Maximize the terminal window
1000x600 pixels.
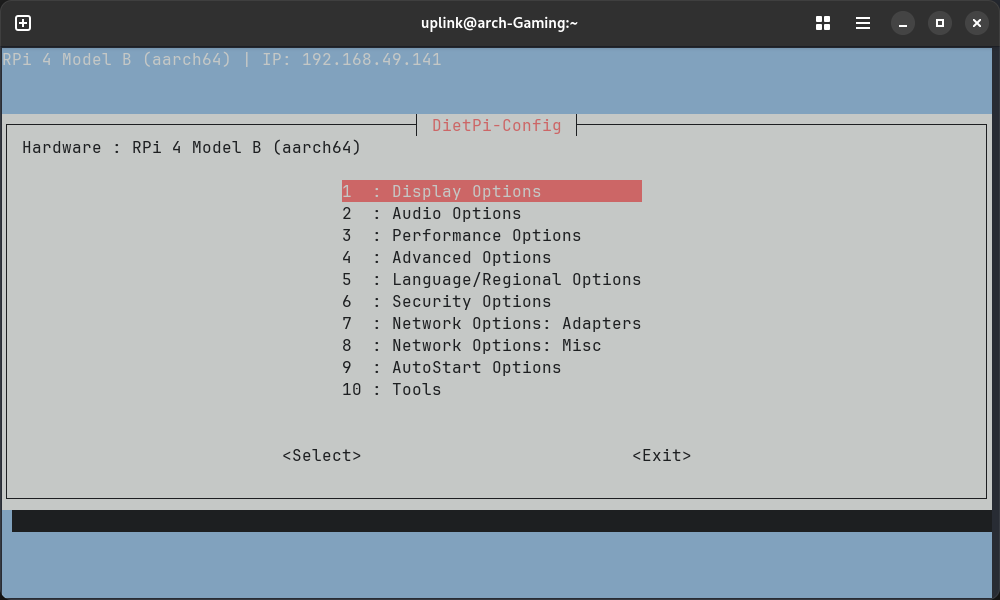pos(939,23)
